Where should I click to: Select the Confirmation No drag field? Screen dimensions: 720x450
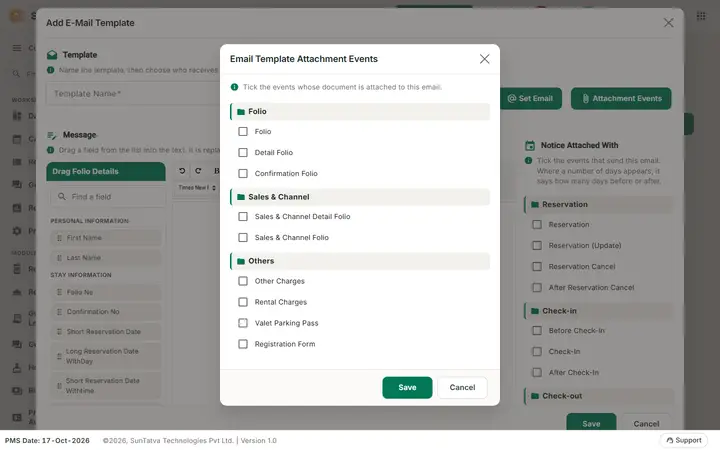(x=106, y=312)
